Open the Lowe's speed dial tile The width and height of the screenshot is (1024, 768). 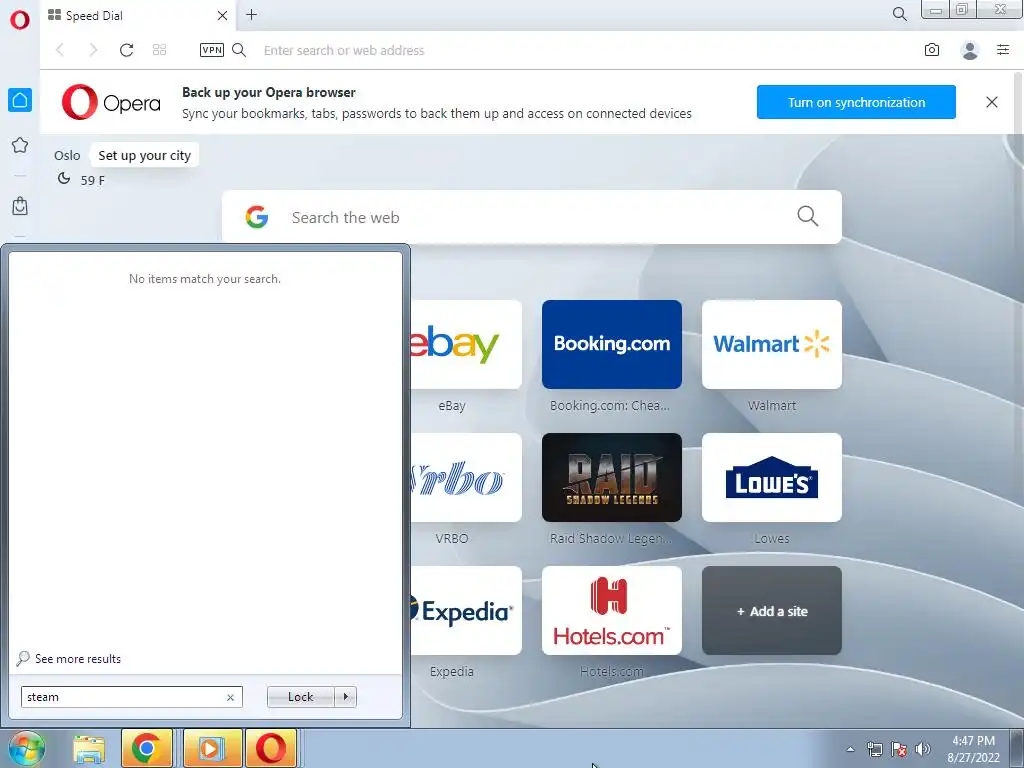pyautogui.click(x=772, y=477)
